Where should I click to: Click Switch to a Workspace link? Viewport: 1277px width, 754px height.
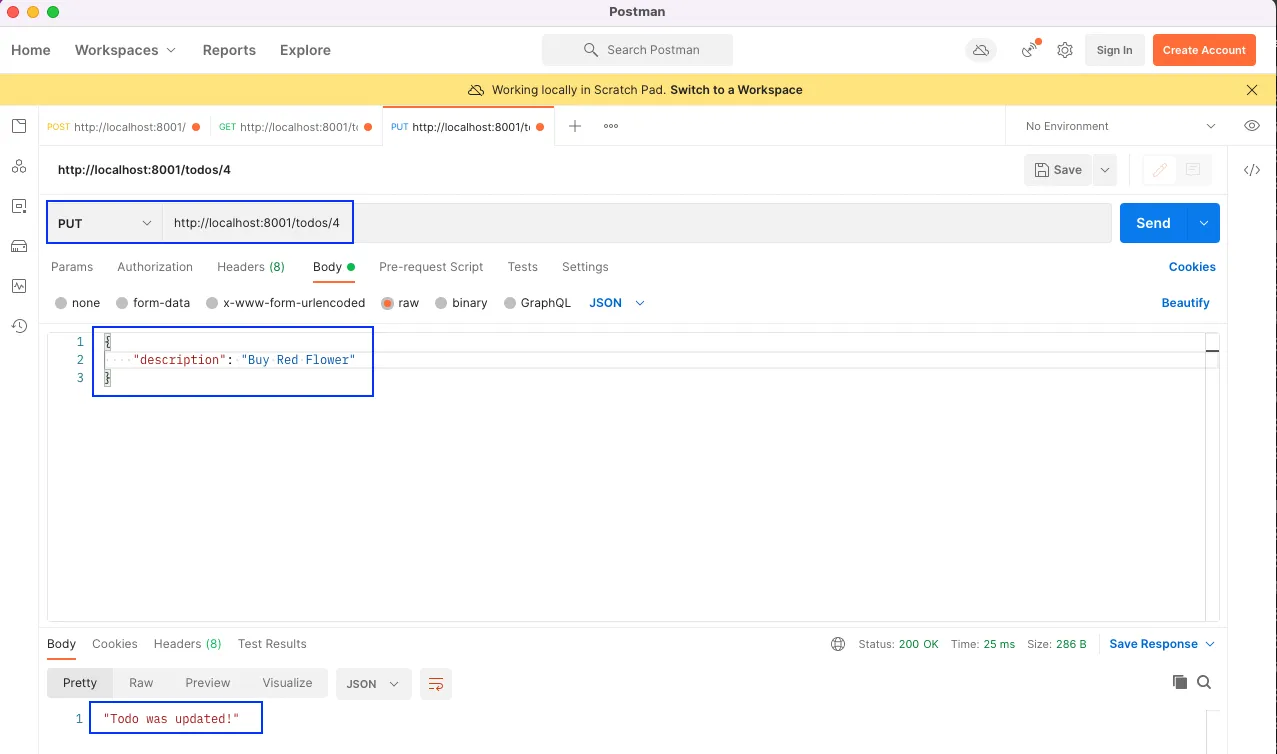tap(736, 90)
